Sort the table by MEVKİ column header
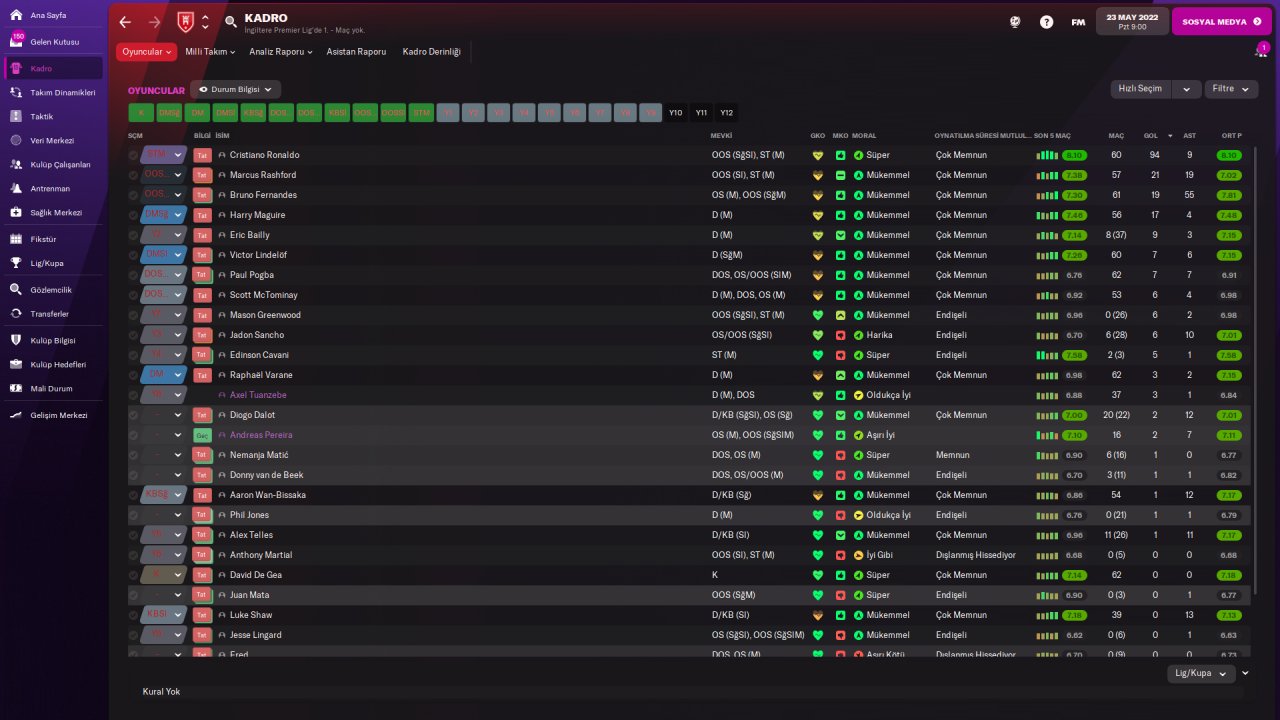Viewport: 1280px width, 720px height. [x=721, y=135]
